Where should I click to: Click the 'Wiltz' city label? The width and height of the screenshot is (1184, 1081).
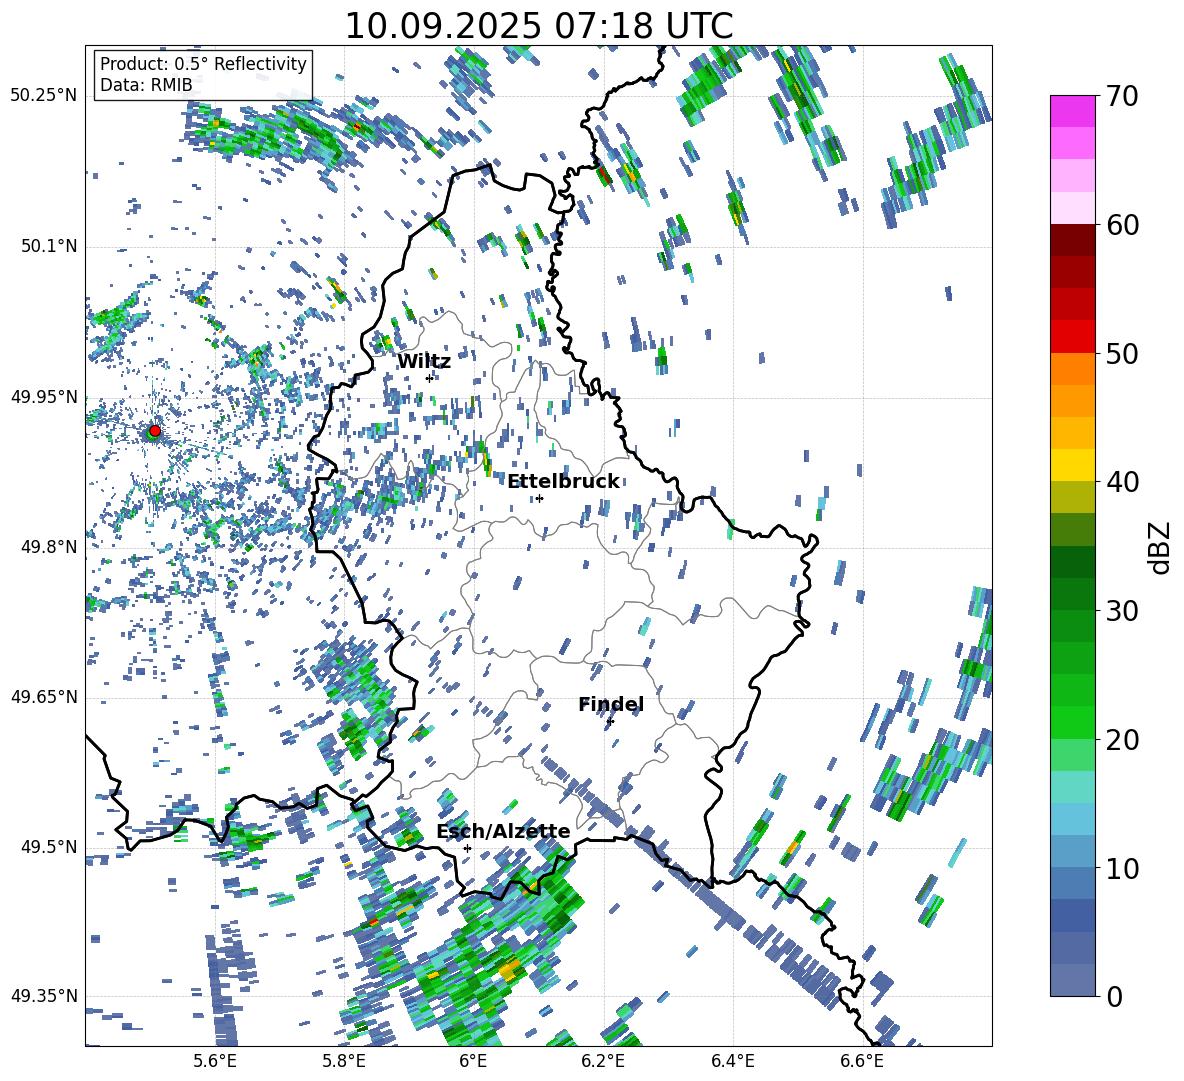coord(424,362)
